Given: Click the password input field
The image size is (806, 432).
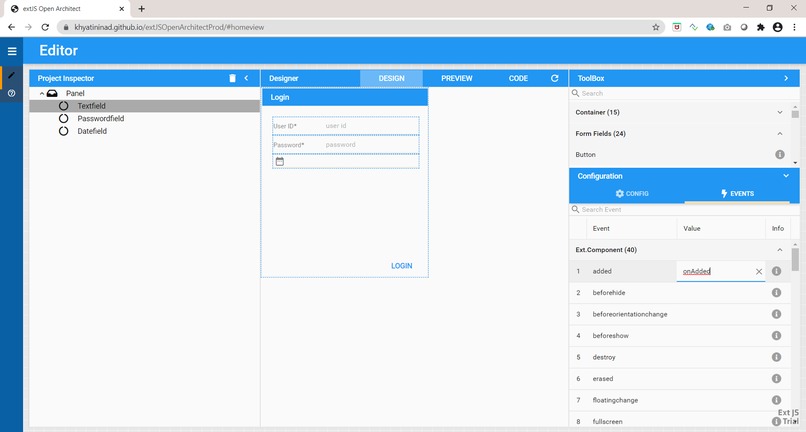Looking at the screenshot, I should [x=372, y=145].
